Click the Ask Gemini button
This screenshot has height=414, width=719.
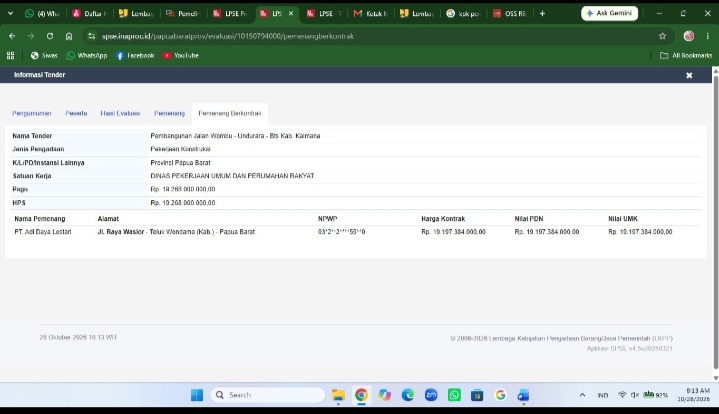tap(609, 13)
